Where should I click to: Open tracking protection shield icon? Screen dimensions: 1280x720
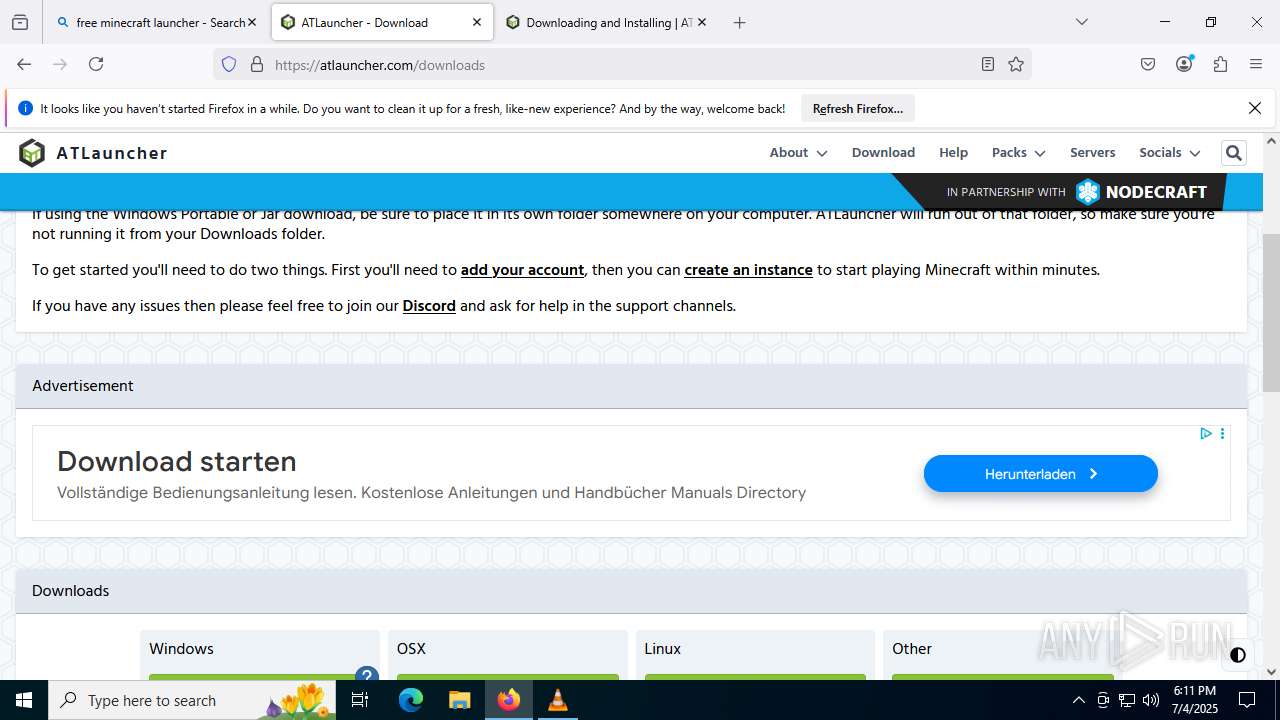(229, 64)
